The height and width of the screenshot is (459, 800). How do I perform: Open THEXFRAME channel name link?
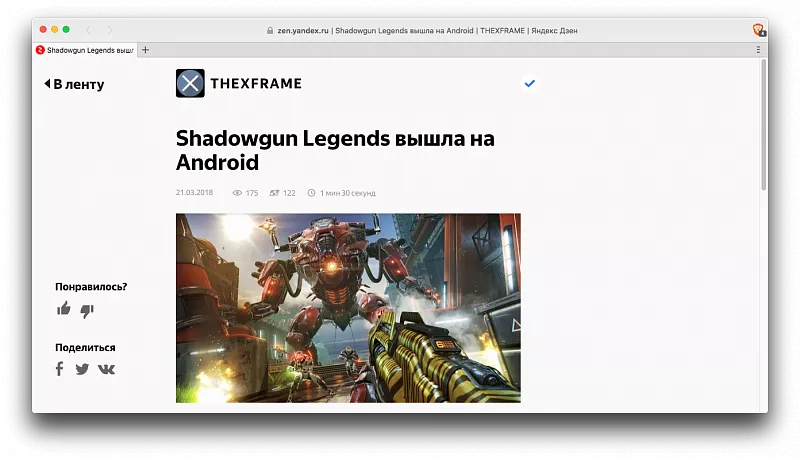pyautogui.click(x=255, y=83)
